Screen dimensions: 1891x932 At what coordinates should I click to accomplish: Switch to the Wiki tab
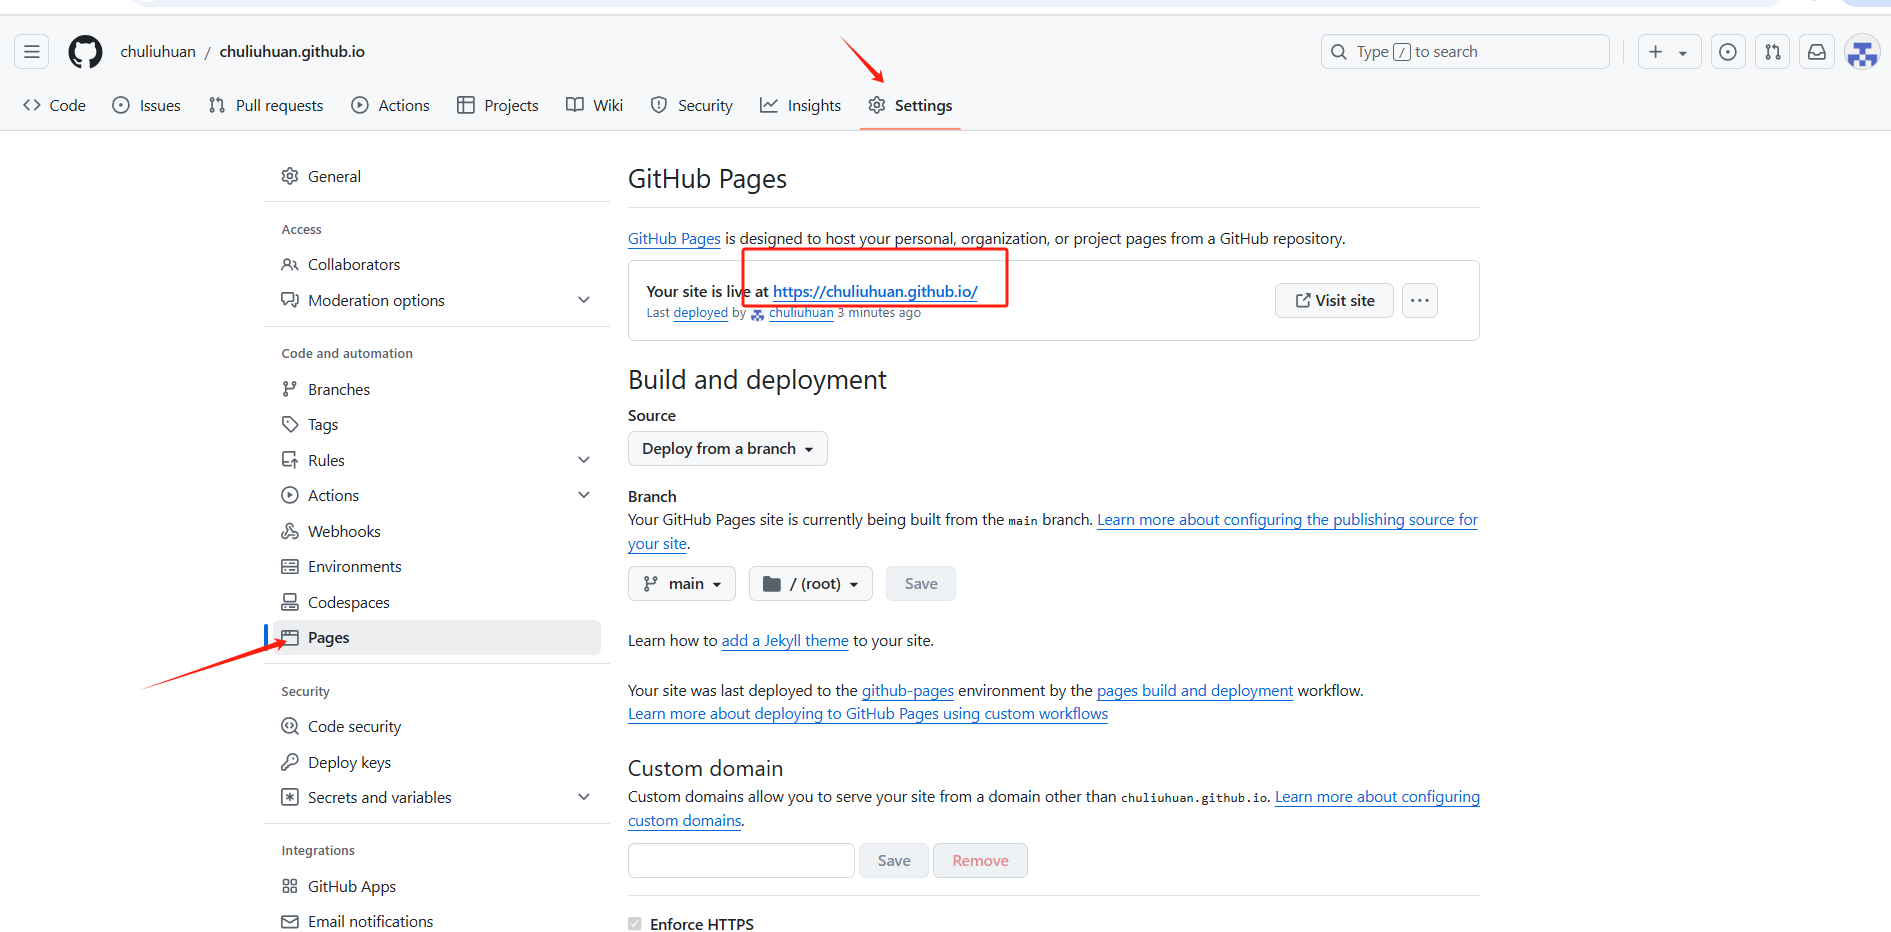coord(594,105)
